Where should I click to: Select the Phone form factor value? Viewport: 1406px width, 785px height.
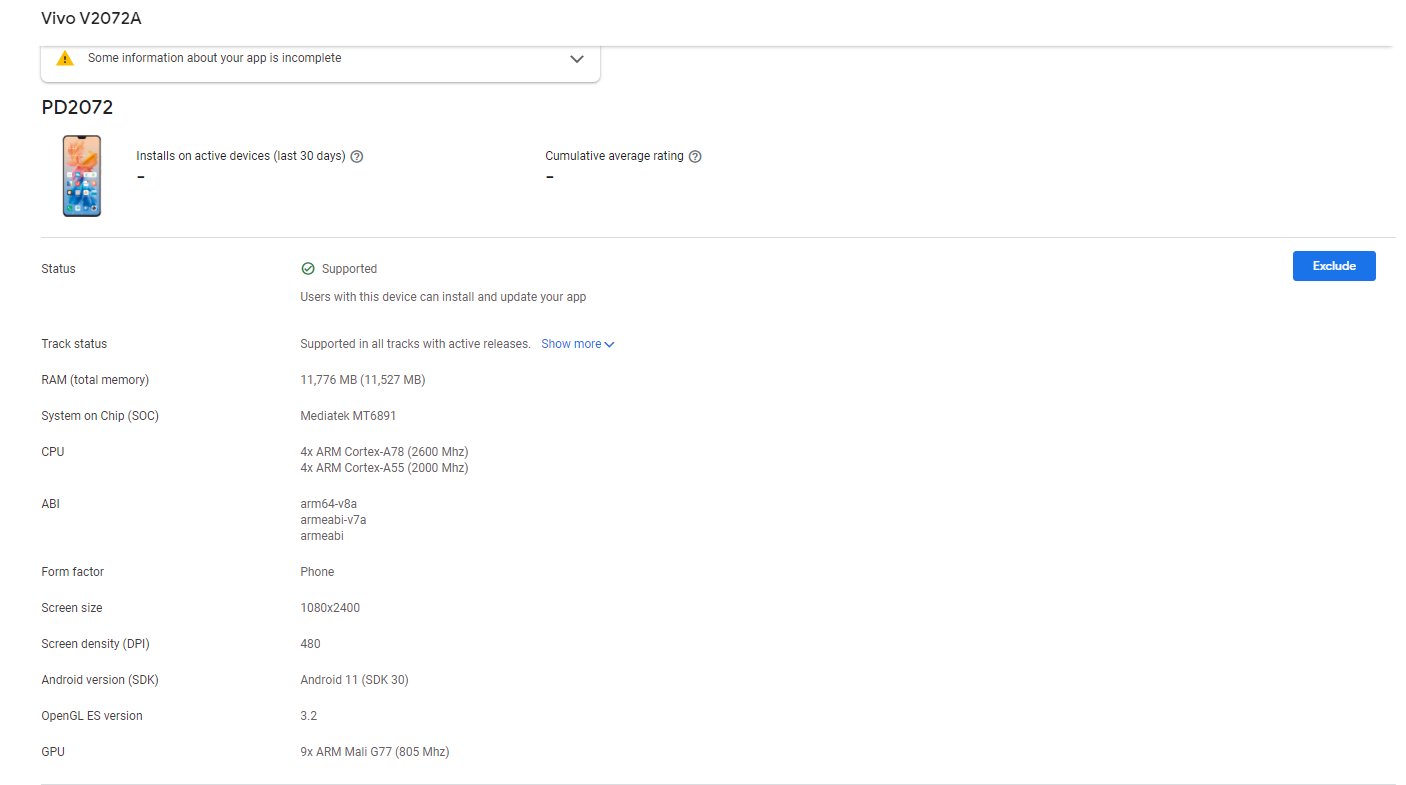tap(317, 572)
